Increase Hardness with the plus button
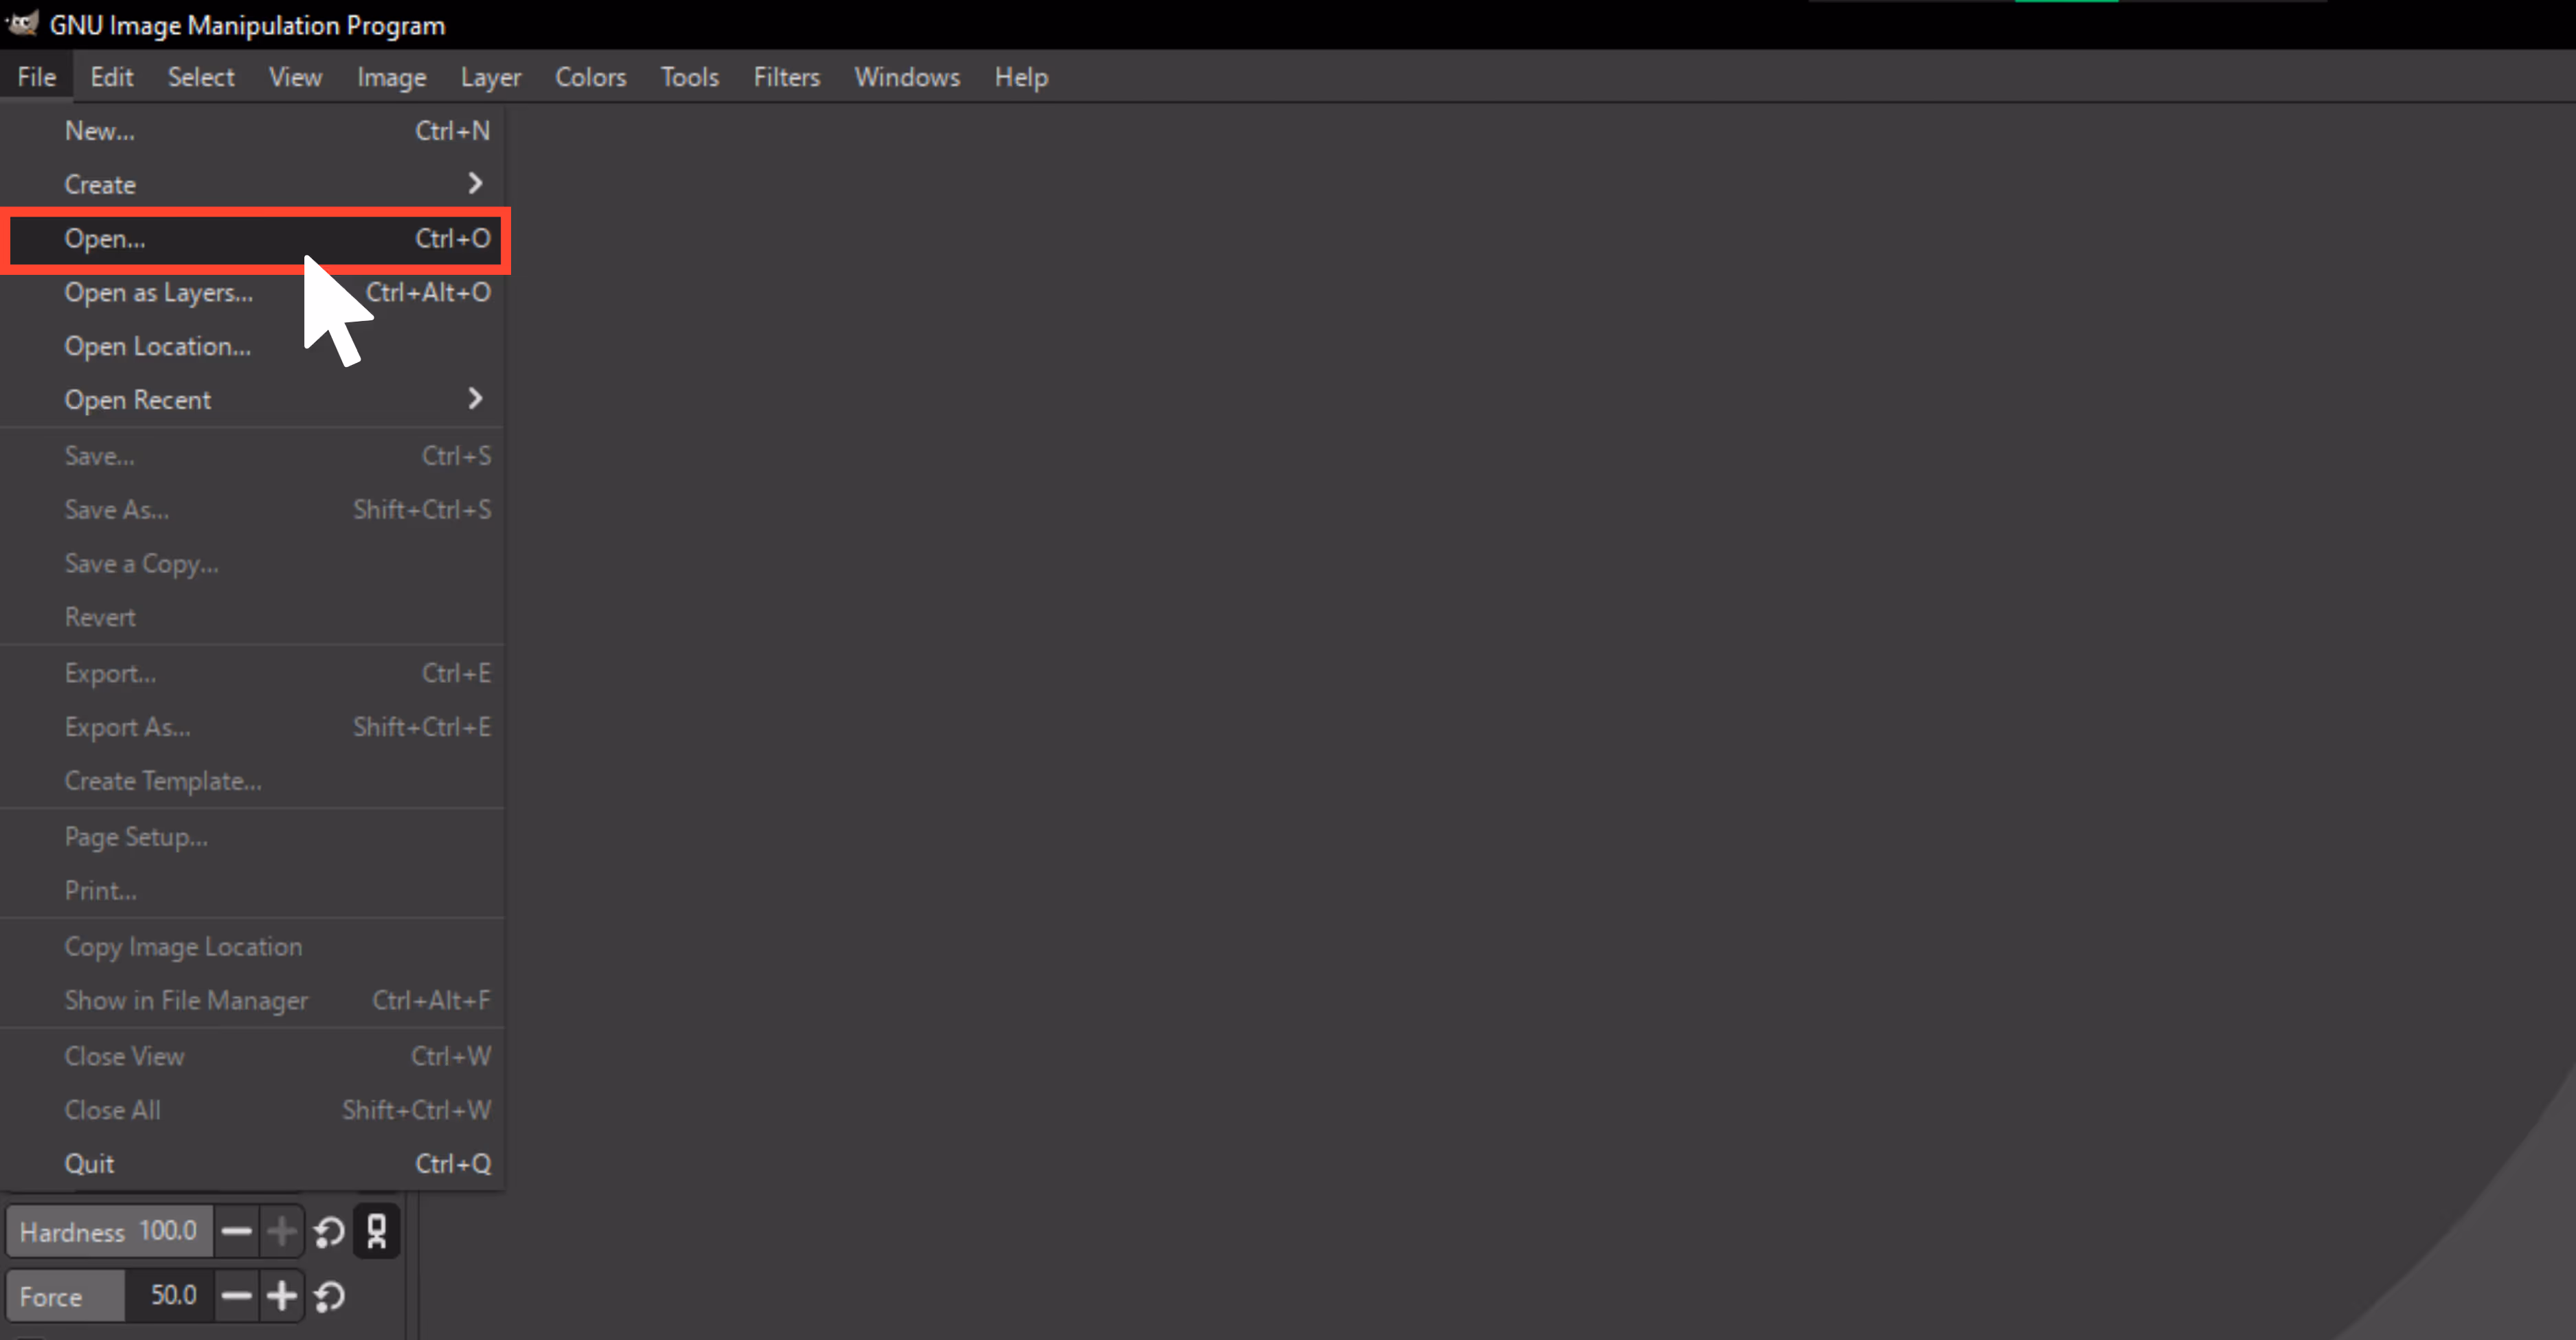Screen dimensions: 2576x1340 [282, 1231]
